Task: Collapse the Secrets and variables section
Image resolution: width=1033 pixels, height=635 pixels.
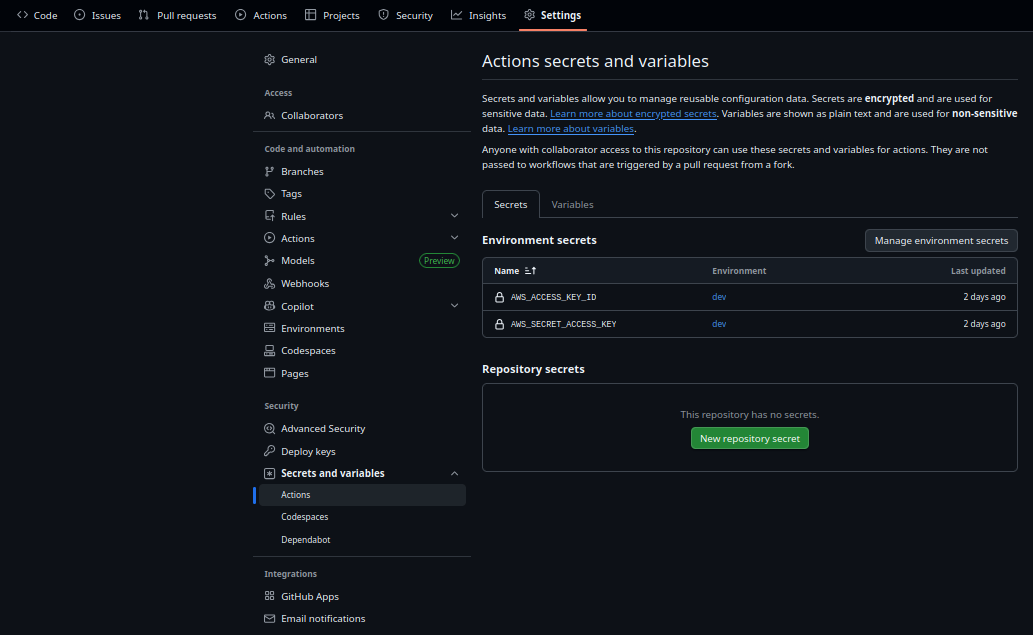Action: (455, 473)
